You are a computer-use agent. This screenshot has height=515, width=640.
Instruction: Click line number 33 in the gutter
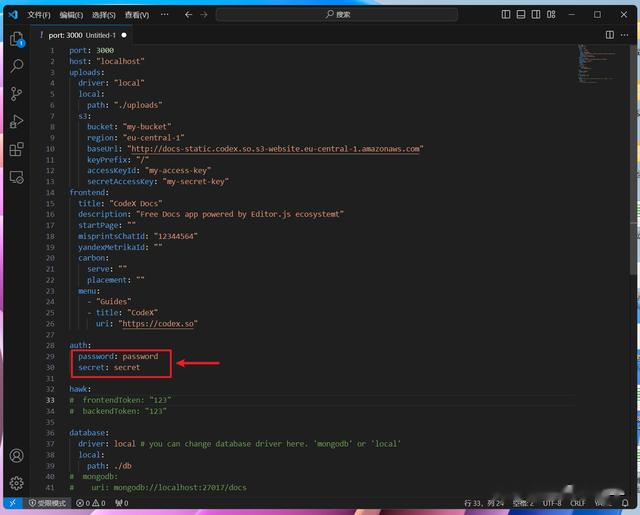(x=50, y=400)
